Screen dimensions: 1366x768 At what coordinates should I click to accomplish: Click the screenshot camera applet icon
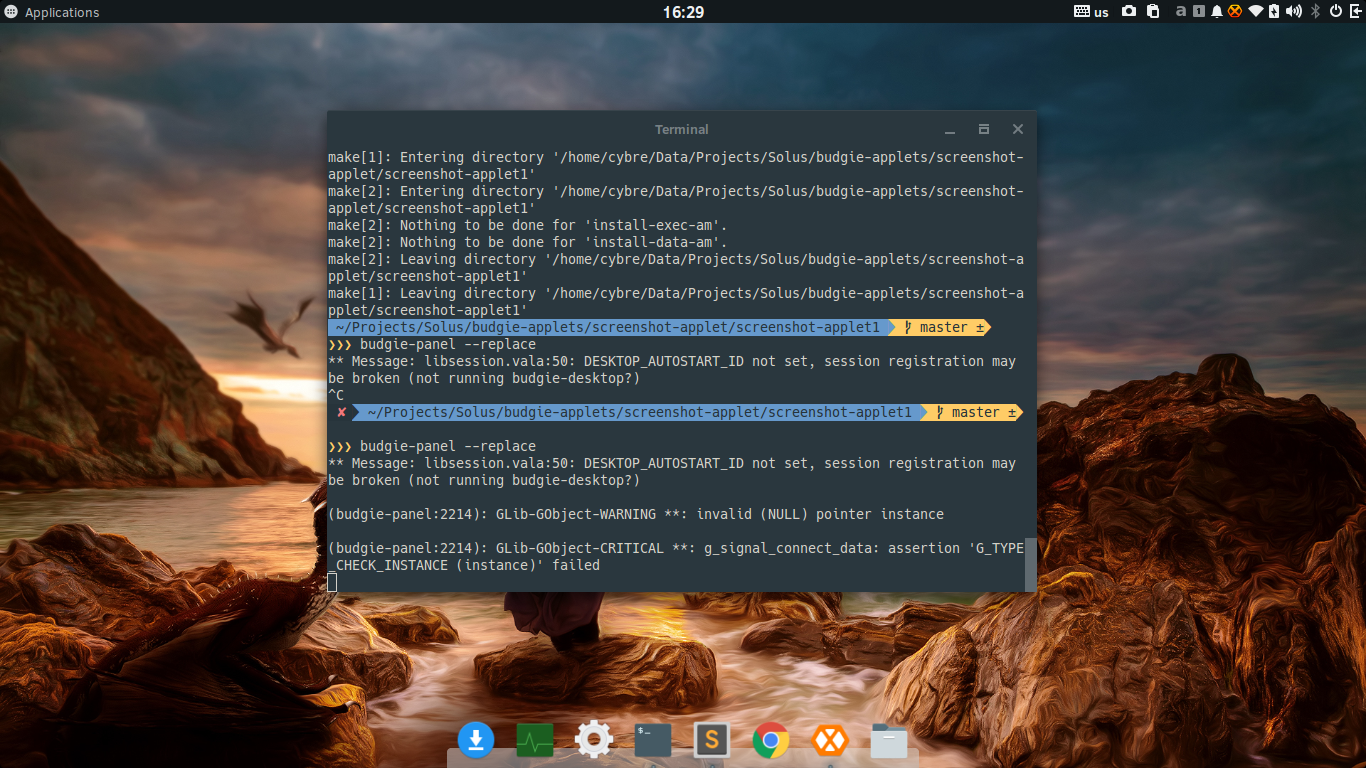coord(1129,12)
